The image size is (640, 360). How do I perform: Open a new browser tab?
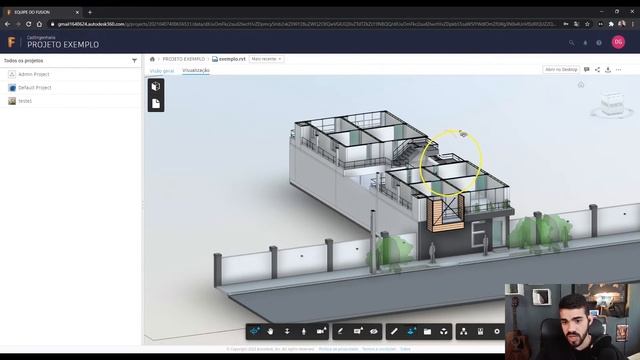pyautogui.click(x=90, y=12)
